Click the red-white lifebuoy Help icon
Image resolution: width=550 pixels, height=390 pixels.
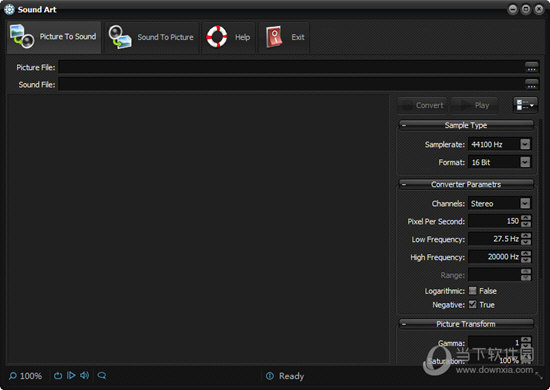[x=217, y=36]
